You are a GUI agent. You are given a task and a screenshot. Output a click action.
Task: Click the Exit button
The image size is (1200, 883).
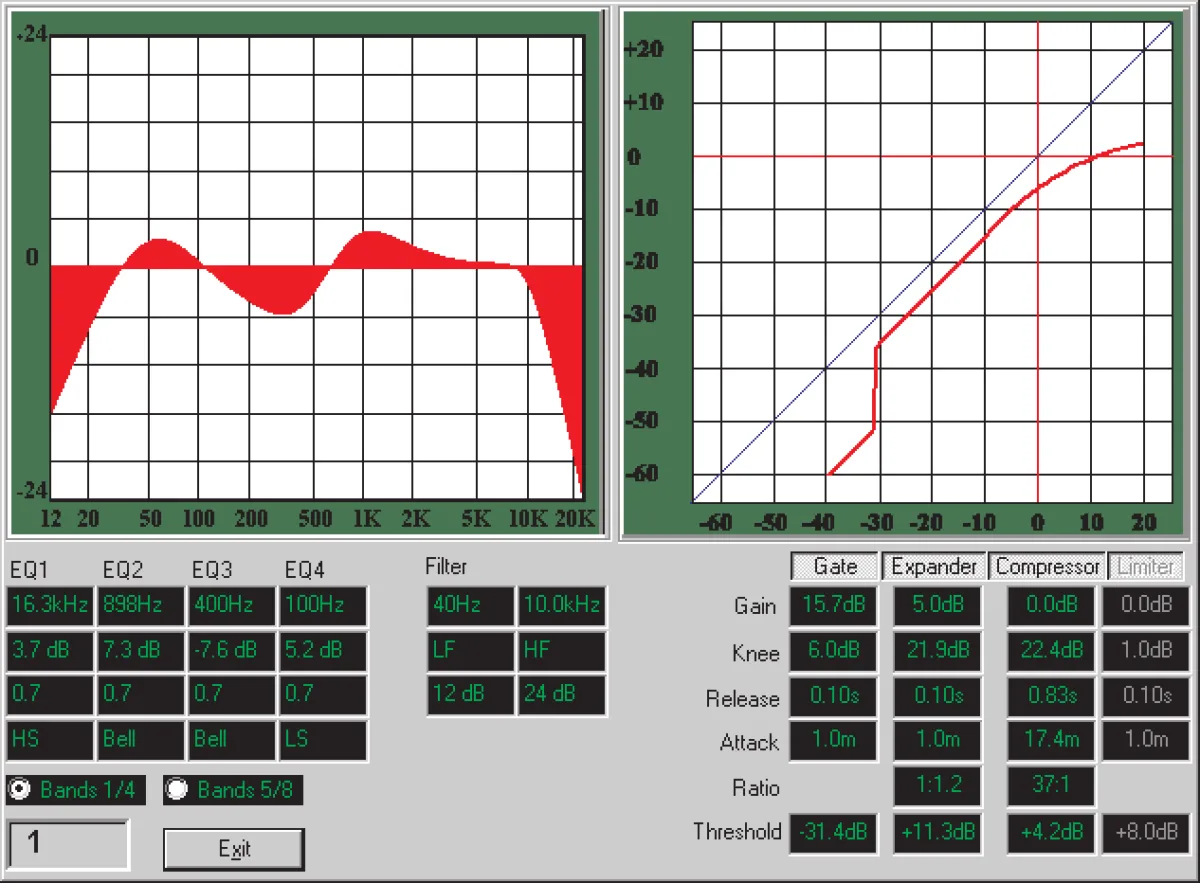pyautogui.click(x=234, y=849)
